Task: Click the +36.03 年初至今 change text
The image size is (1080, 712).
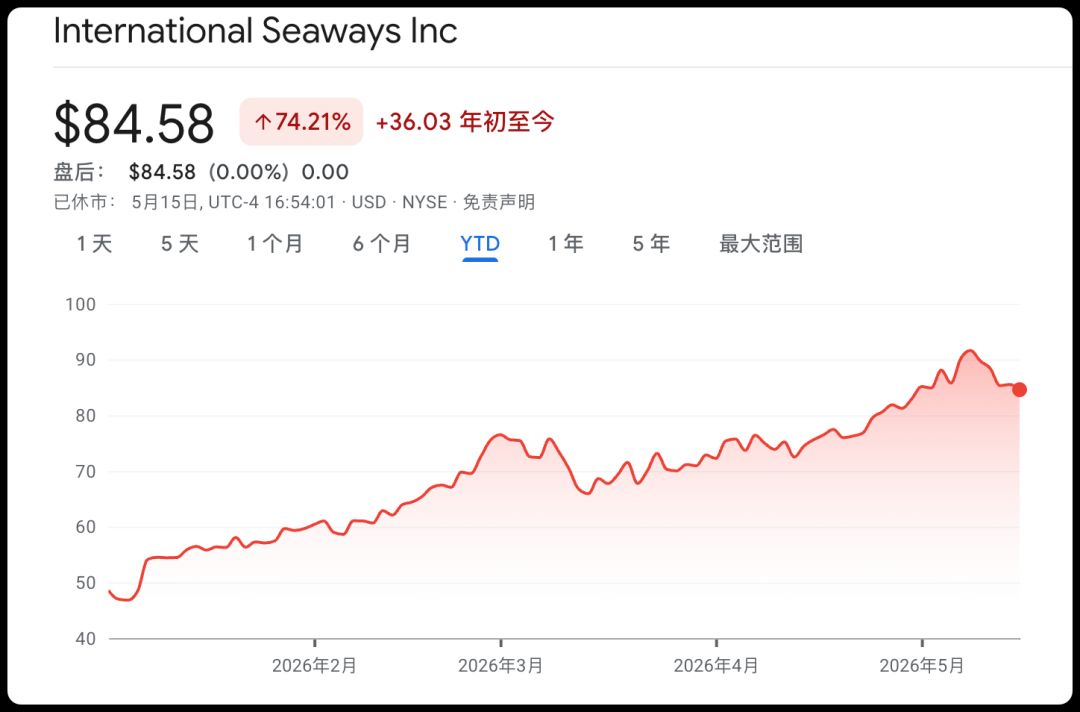Action: tap(465, 122)
